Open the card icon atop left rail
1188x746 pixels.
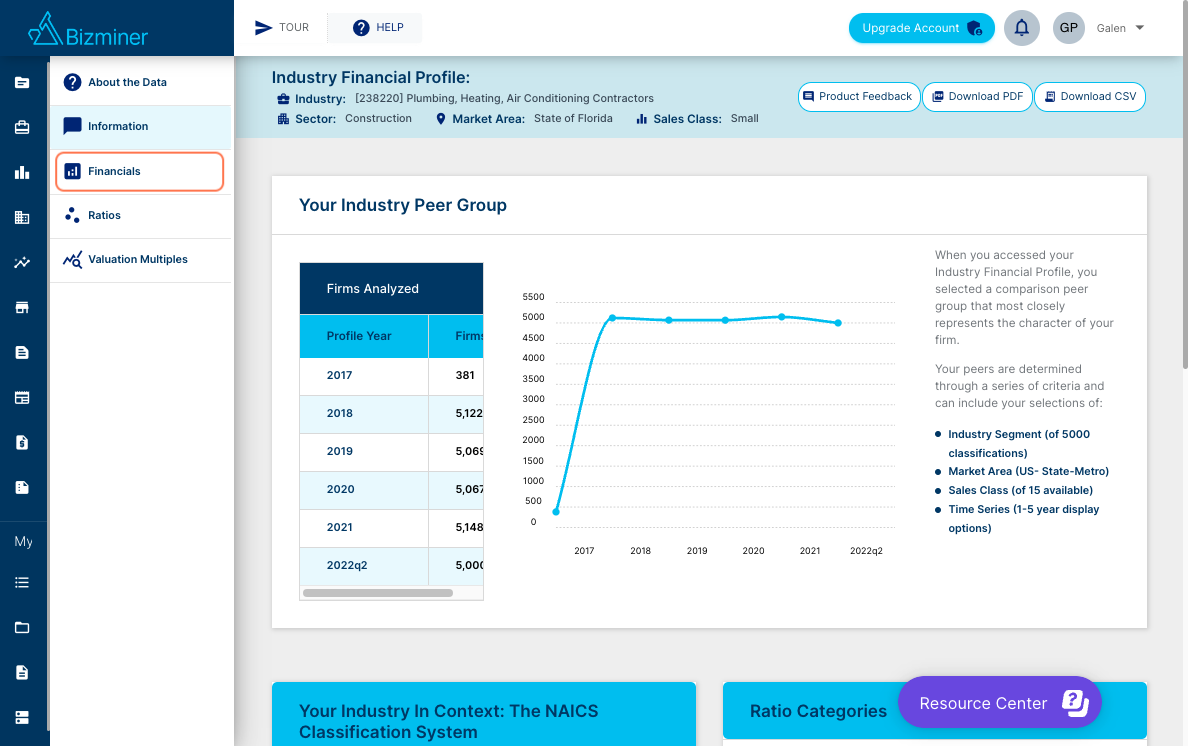(22, 83)
